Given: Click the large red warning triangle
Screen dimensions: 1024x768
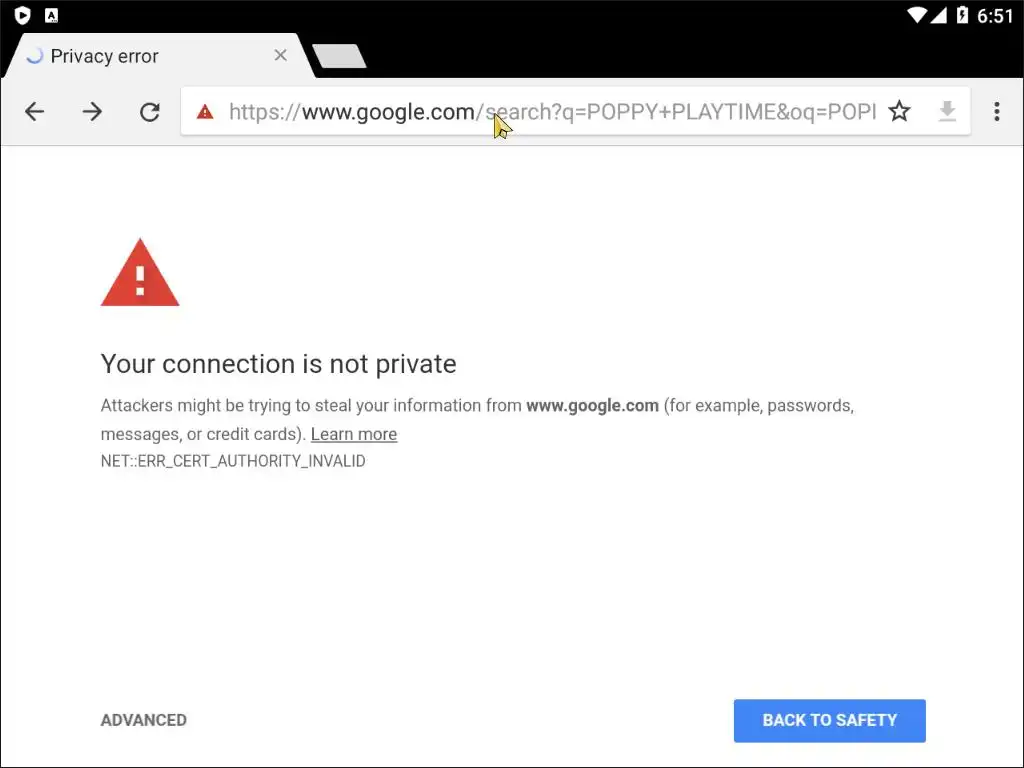Looking at the screenshot, I should [140, 274].
